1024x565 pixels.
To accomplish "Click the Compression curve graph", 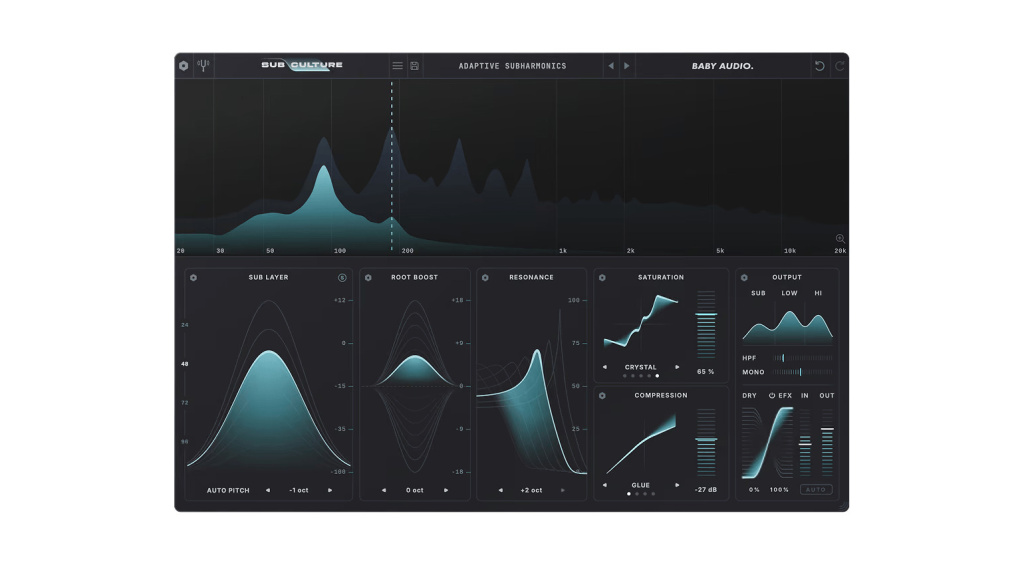I will click(641, 443).
